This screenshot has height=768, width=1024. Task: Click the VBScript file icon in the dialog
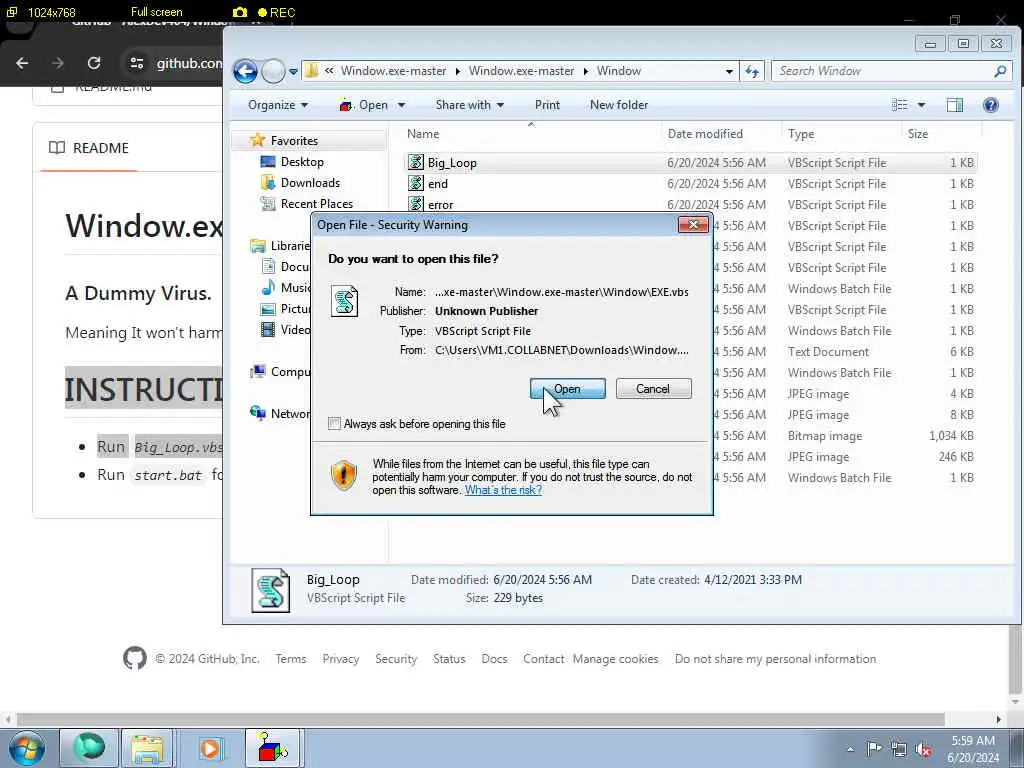(x=344, y=301)
